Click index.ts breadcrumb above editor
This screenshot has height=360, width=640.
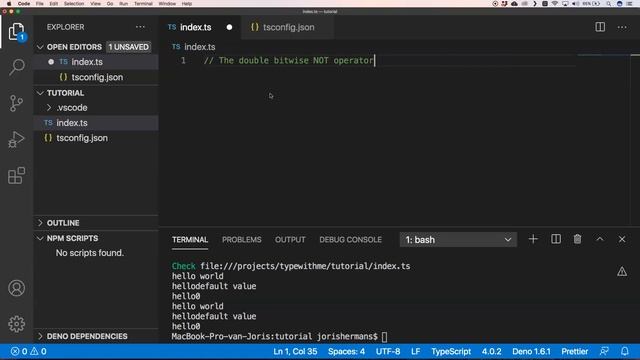tap(199, 47)
